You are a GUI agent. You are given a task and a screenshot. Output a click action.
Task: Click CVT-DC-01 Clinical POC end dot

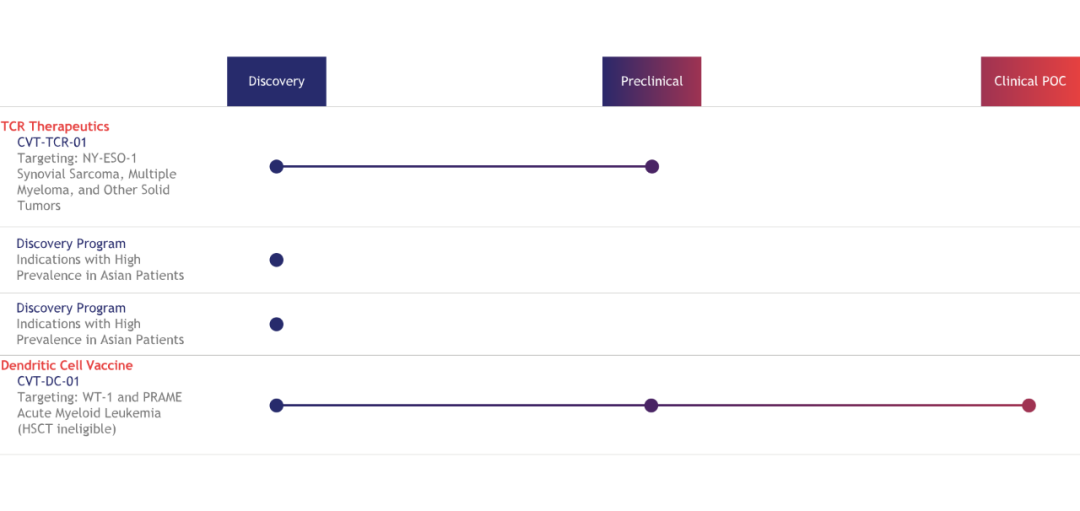click(x=1029, y=405)
